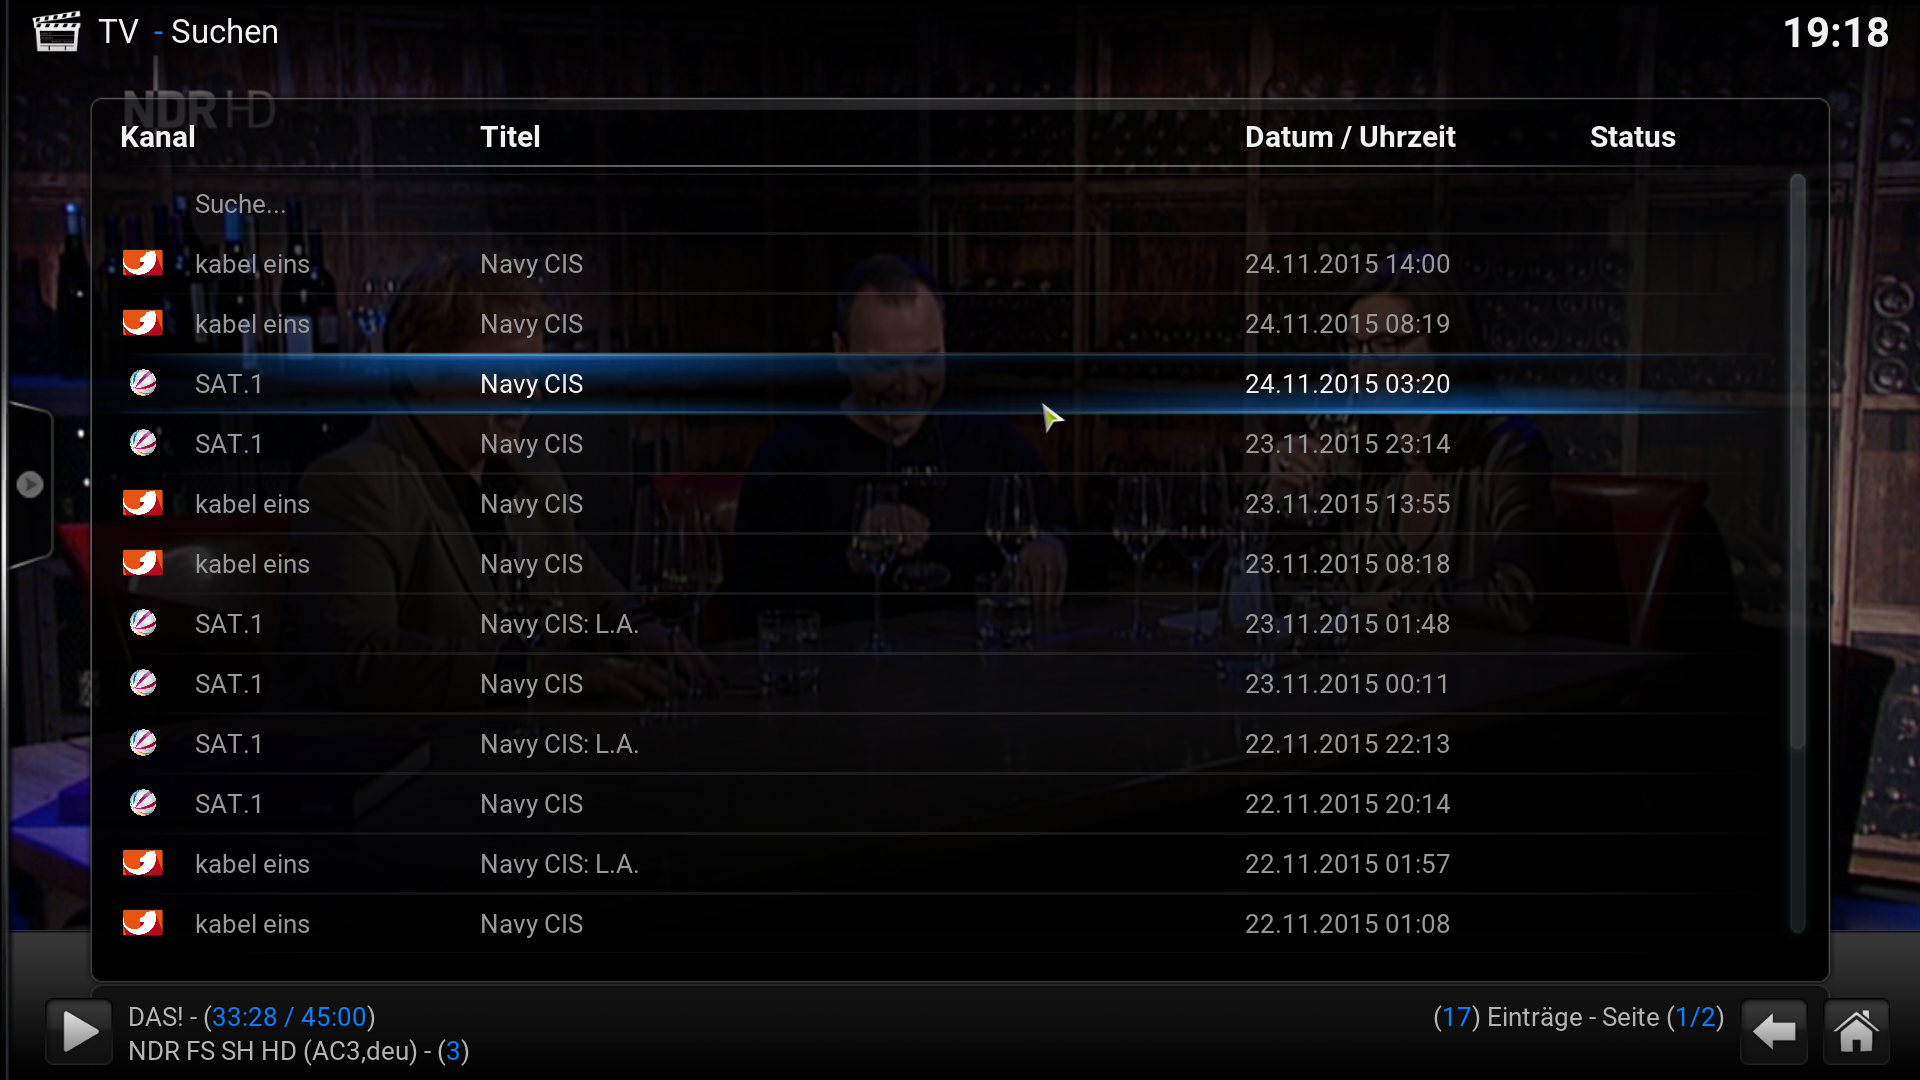Screen dimensions: 1920x1080
Task: Click the home icon button
Action: 1856,1031
